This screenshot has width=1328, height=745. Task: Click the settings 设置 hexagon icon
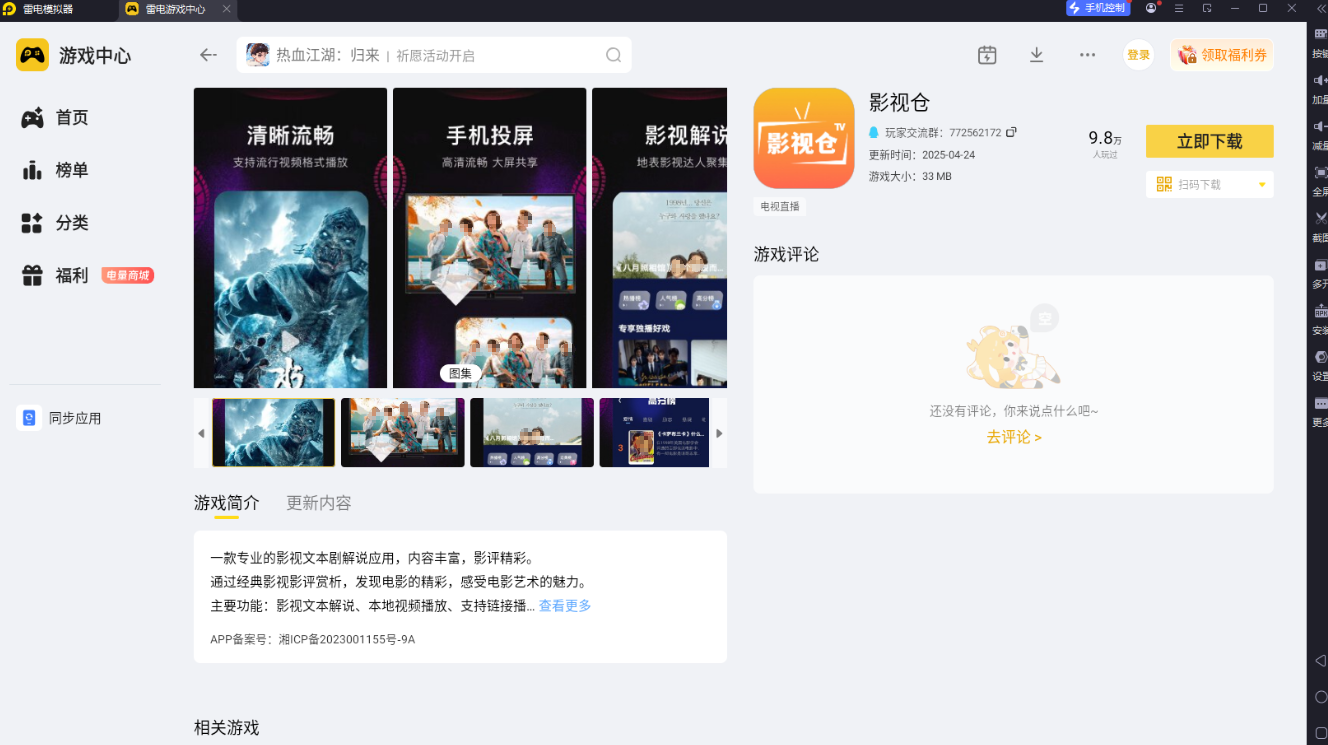1320,357
